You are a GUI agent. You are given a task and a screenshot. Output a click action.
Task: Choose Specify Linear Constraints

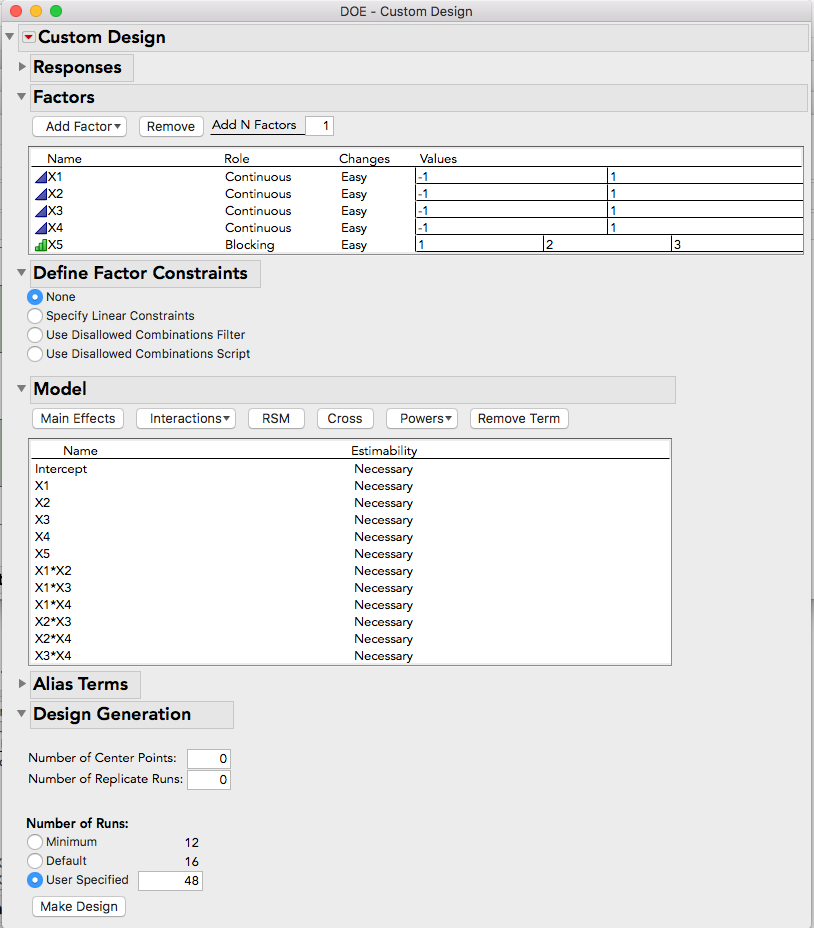(x=35, y=316)
